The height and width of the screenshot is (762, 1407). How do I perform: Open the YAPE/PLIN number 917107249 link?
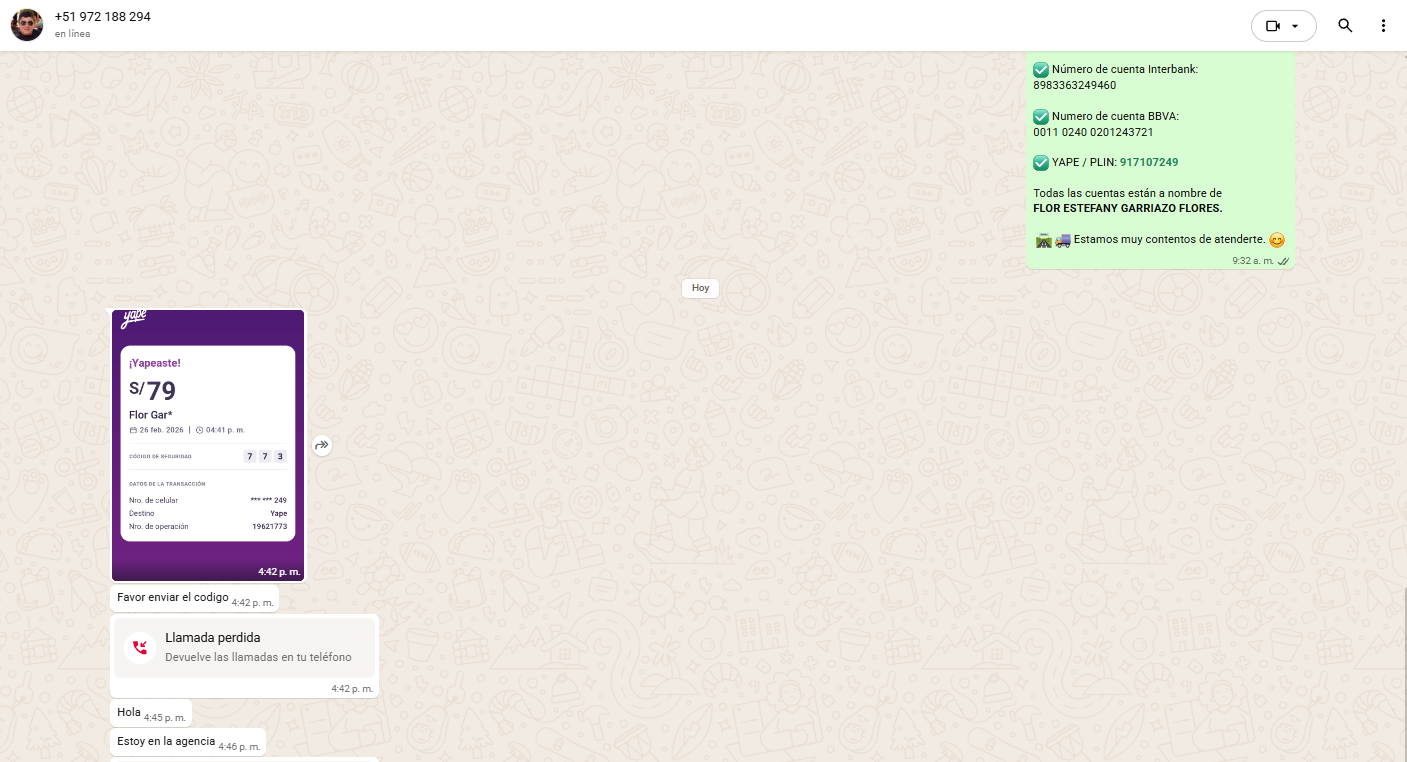point(1148,162)
